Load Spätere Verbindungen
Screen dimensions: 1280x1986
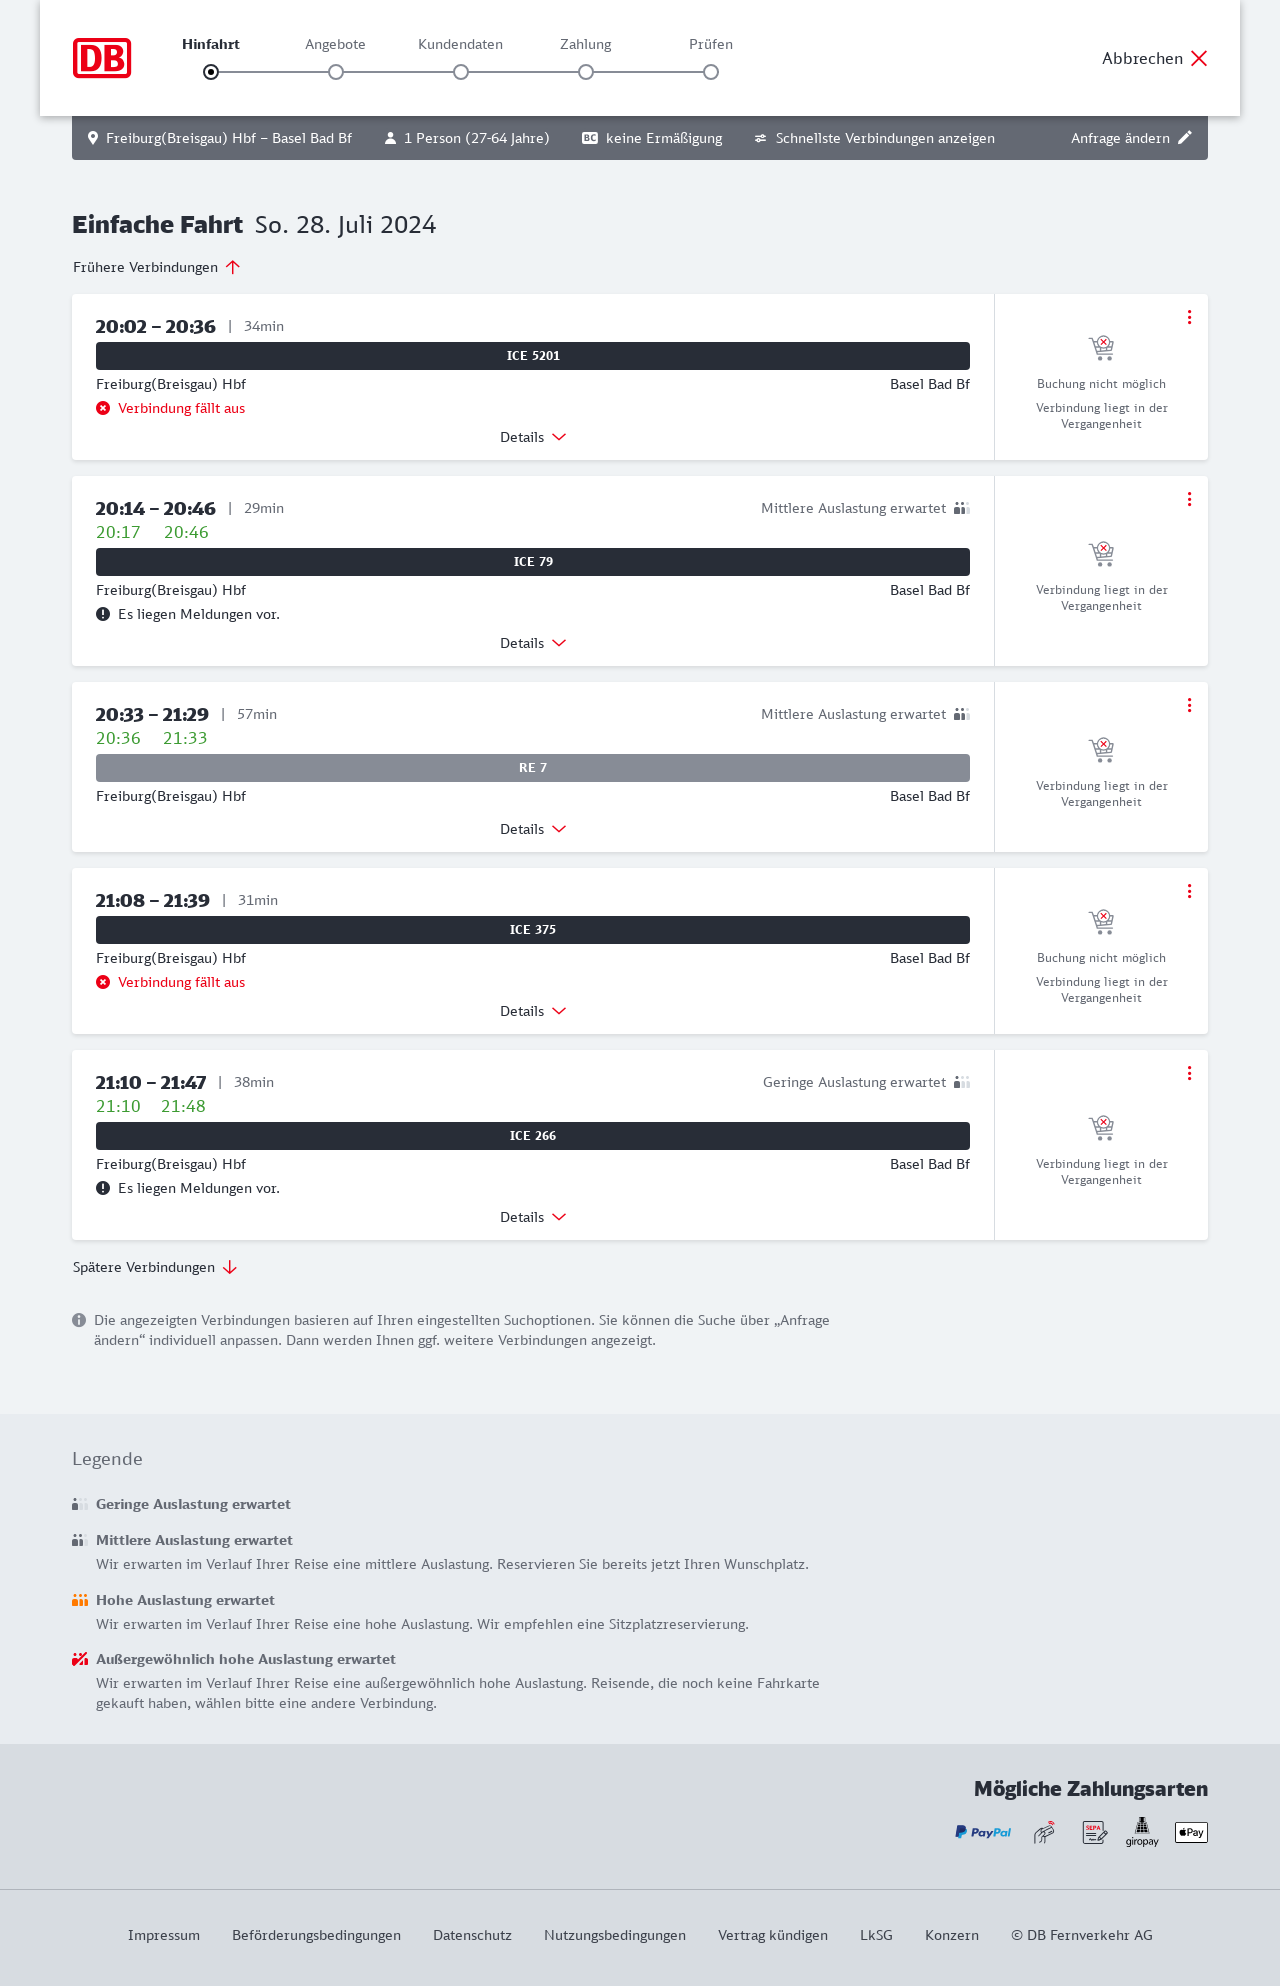tap(155, 1267)
